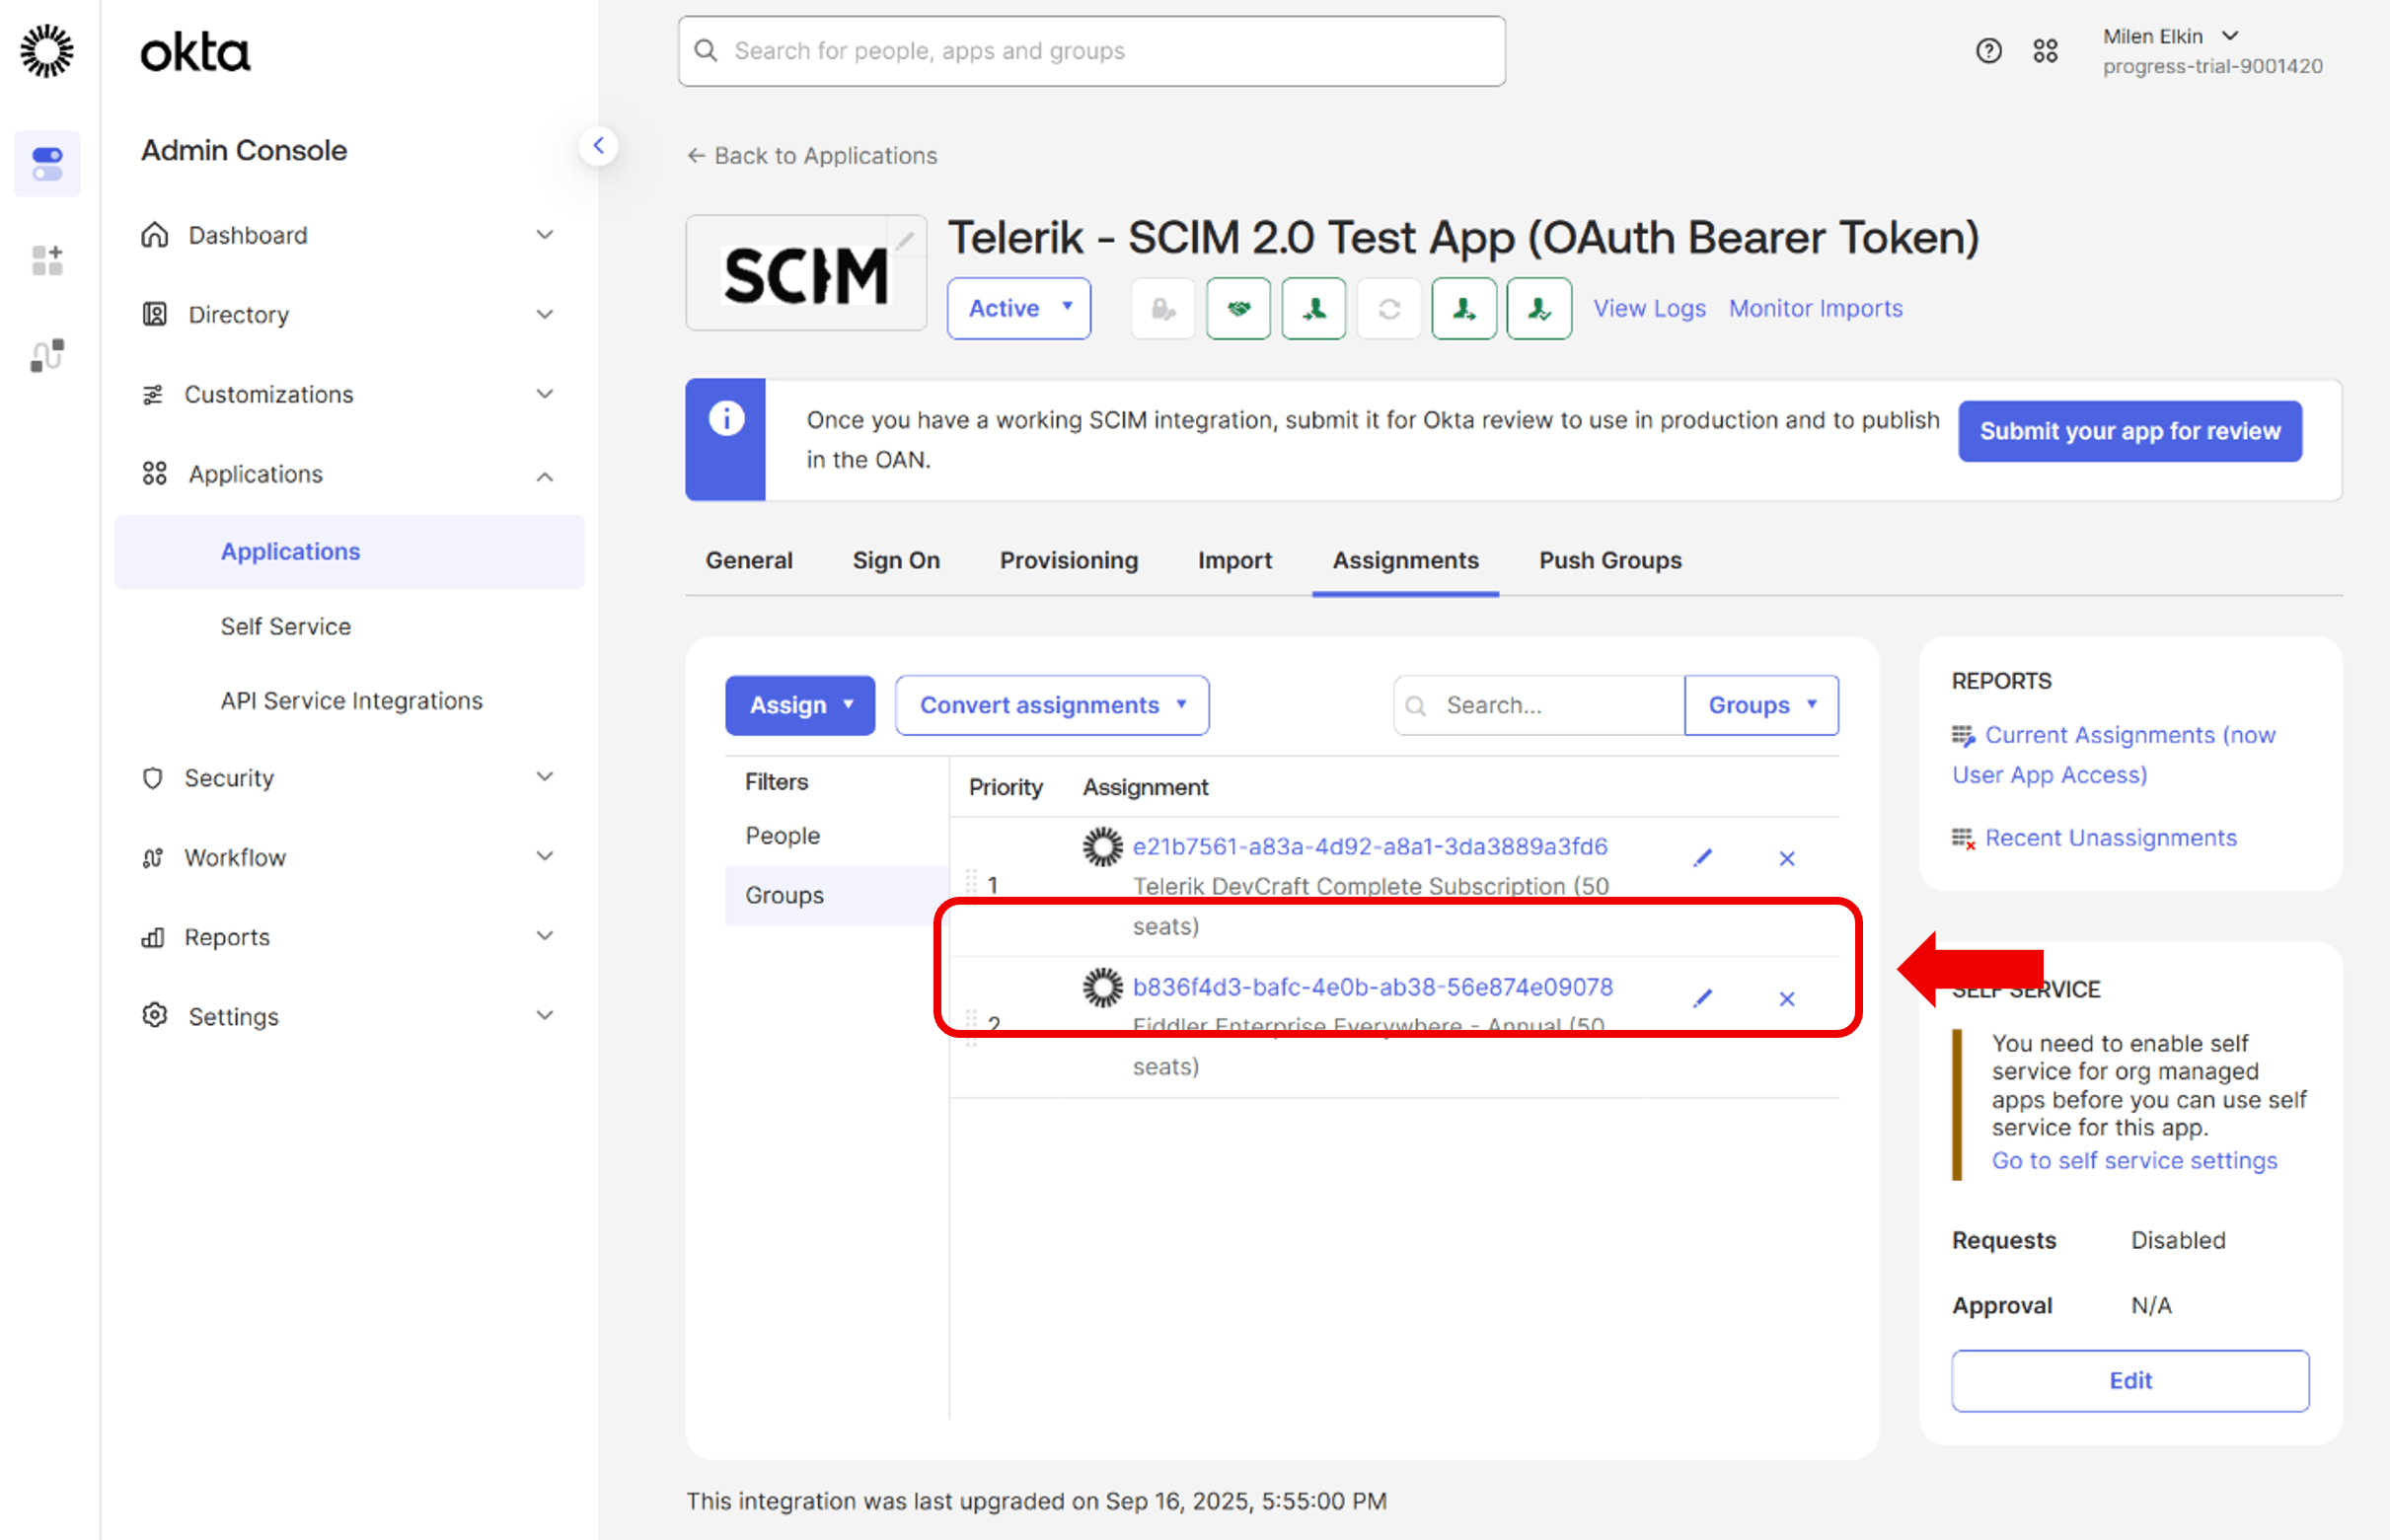Filter assignments by Groups in Filters list

pos(836,895)
